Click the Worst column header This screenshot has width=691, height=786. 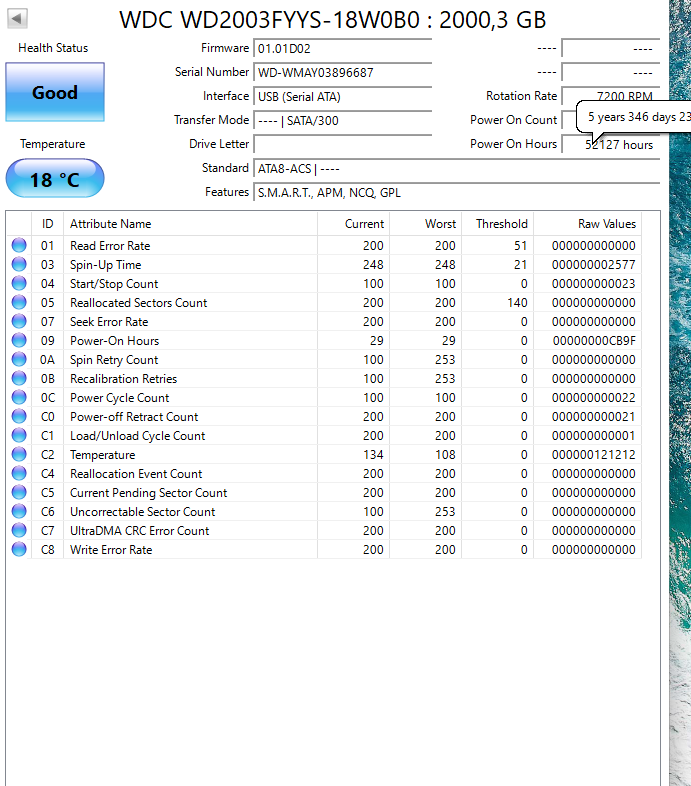(x=426, y=224)
